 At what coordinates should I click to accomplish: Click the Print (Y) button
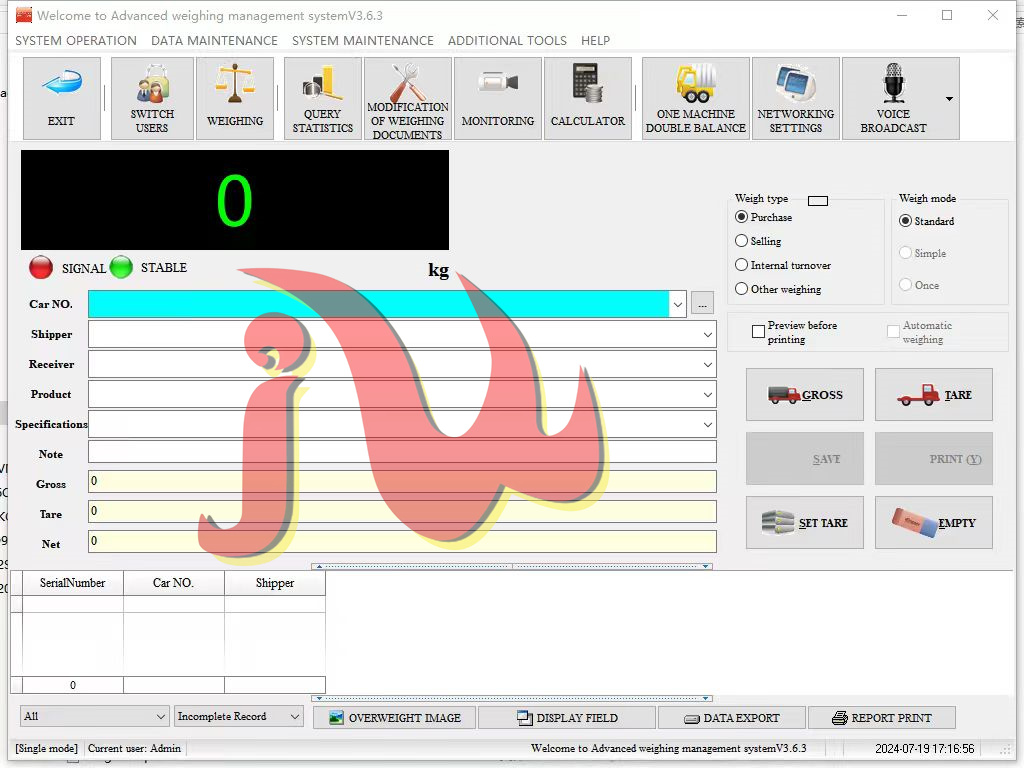tap(934, 458)
